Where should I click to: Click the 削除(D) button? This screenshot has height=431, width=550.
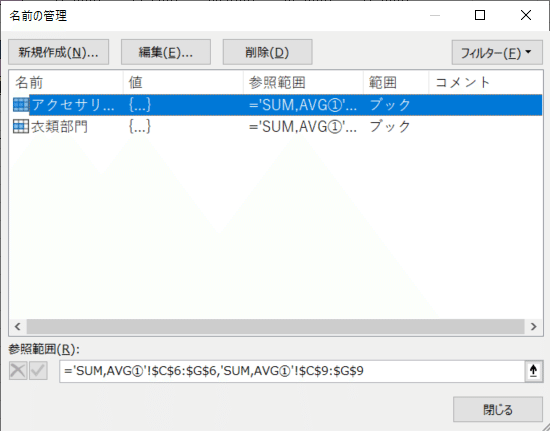267,52
